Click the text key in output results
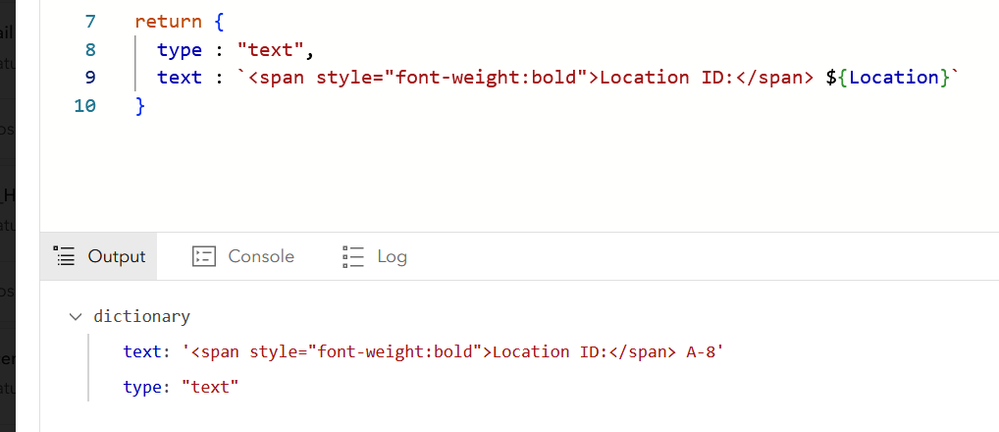The image size is (999, 432). 141,351
